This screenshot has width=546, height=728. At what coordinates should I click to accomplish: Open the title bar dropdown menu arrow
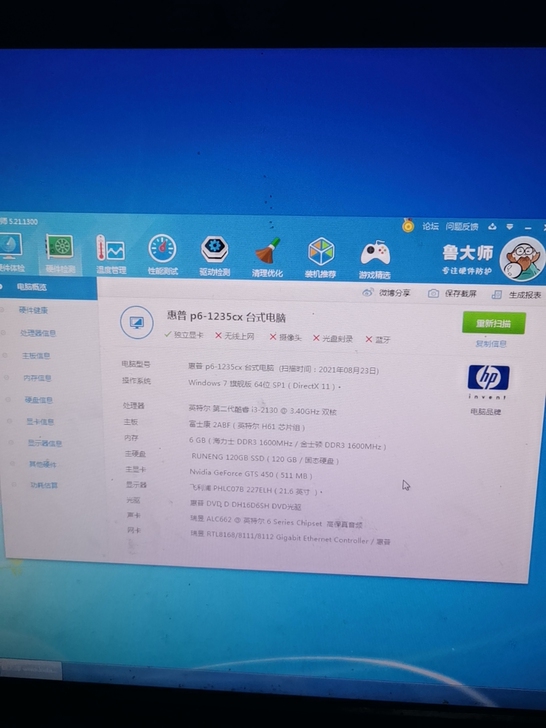tap(510, 227)
